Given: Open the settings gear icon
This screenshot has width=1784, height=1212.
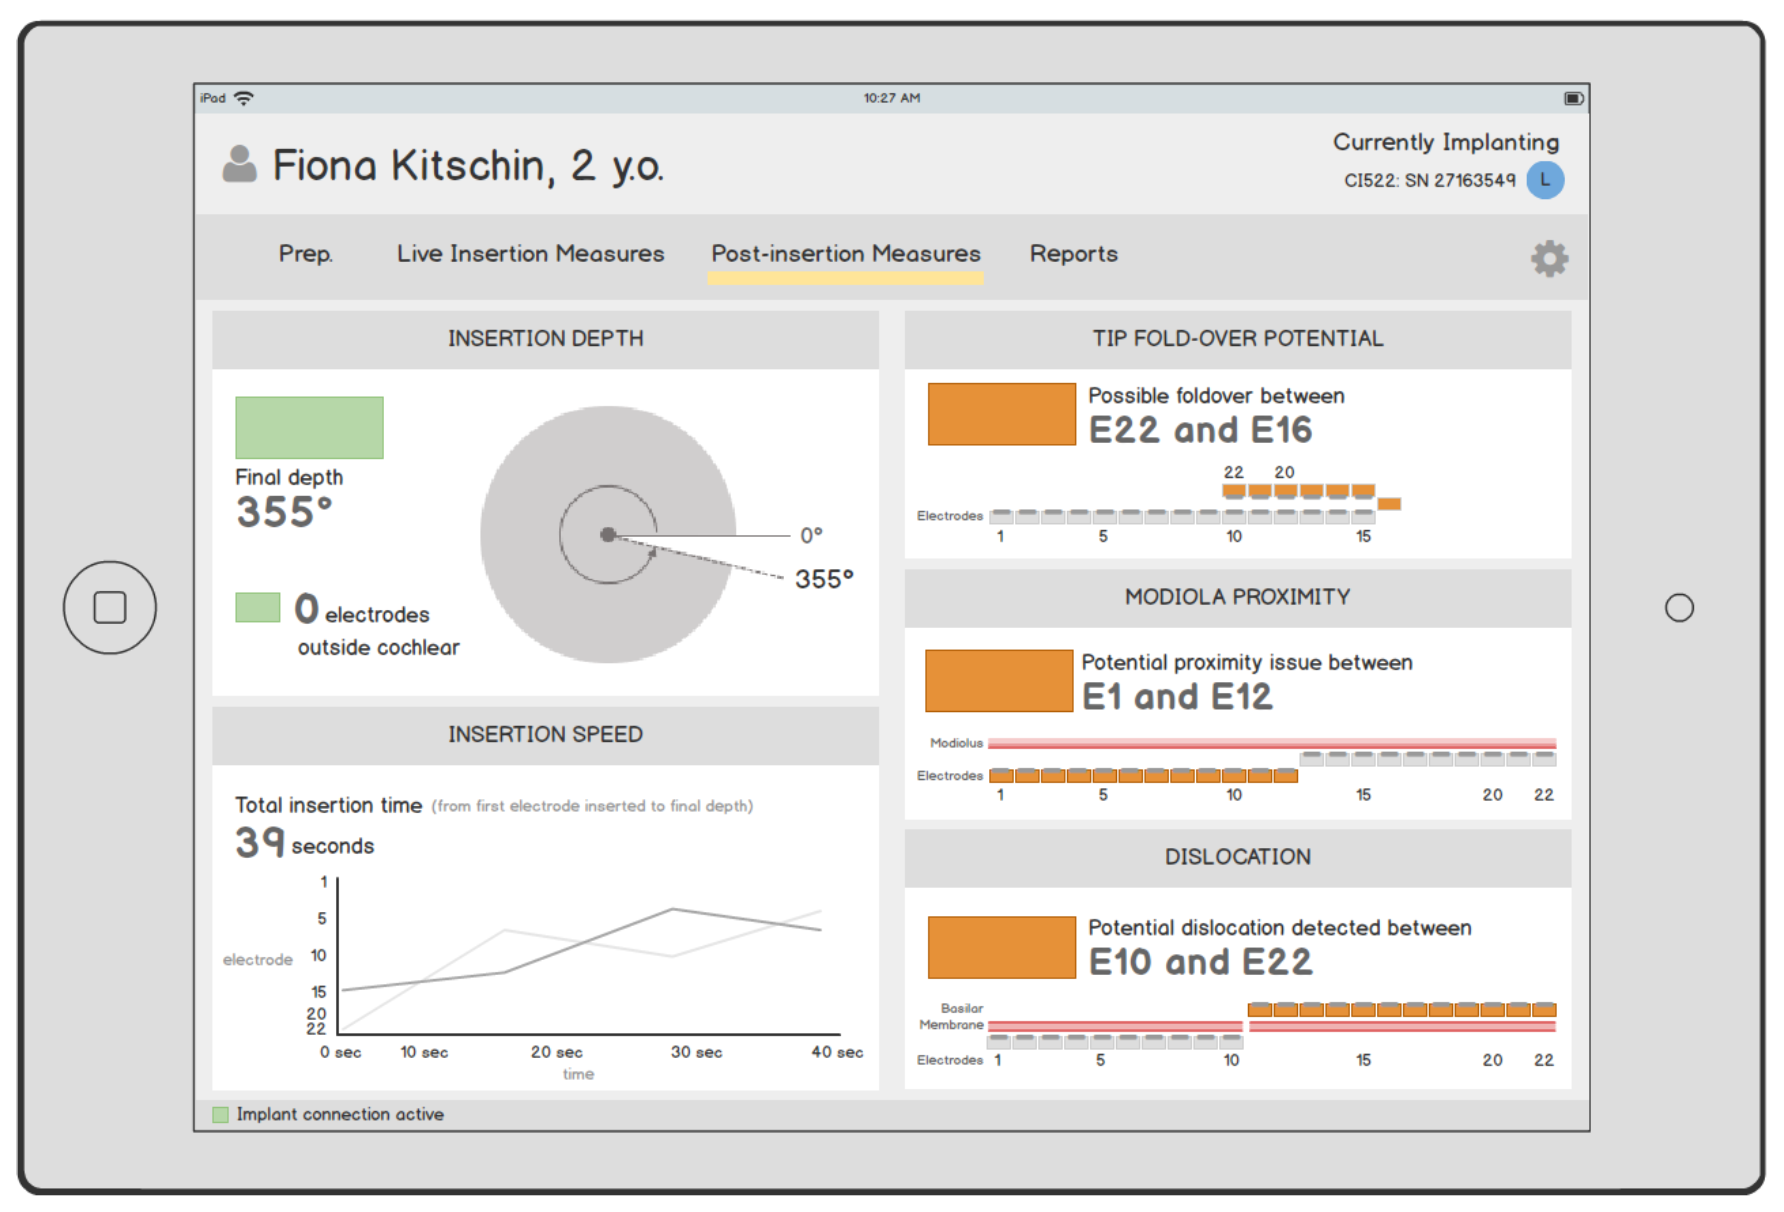Looking at the screenshot, I should tap(1549, 258).
